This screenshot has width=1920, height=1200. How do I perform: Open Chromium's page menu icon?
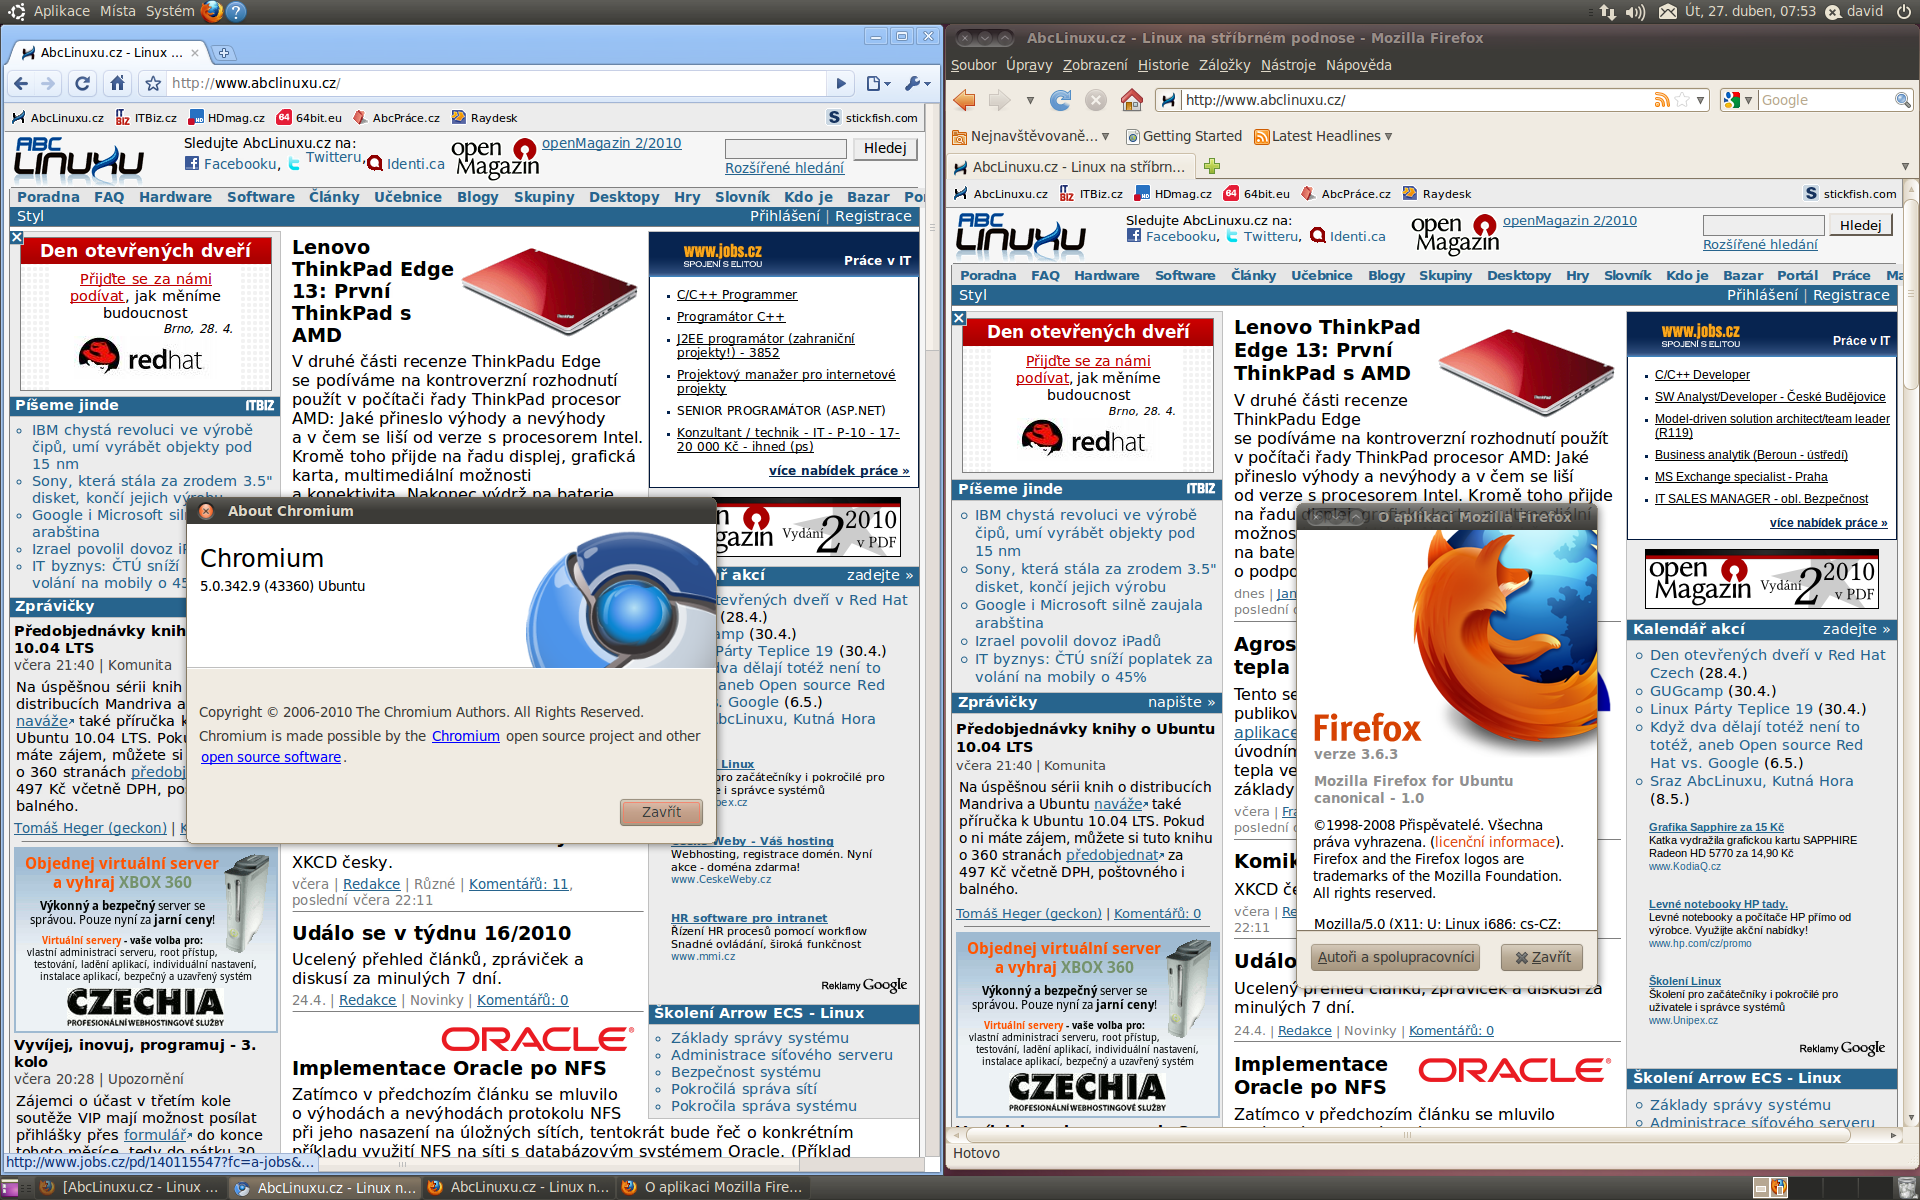click(x=877, y=83)
